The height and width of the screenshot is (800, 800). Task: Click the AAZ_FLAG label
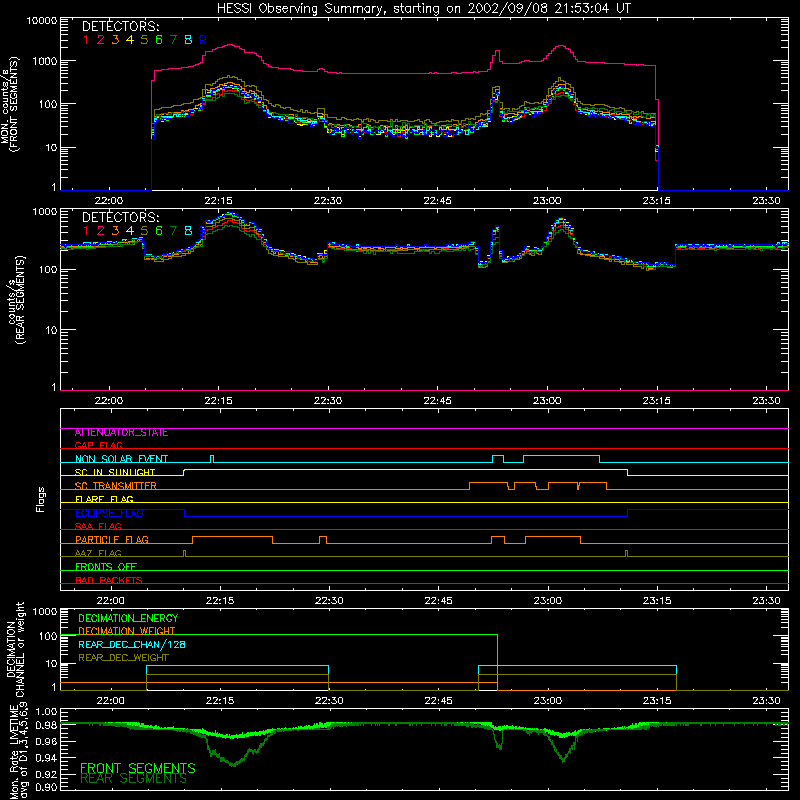pyautogui.click(x=98, y=553)
